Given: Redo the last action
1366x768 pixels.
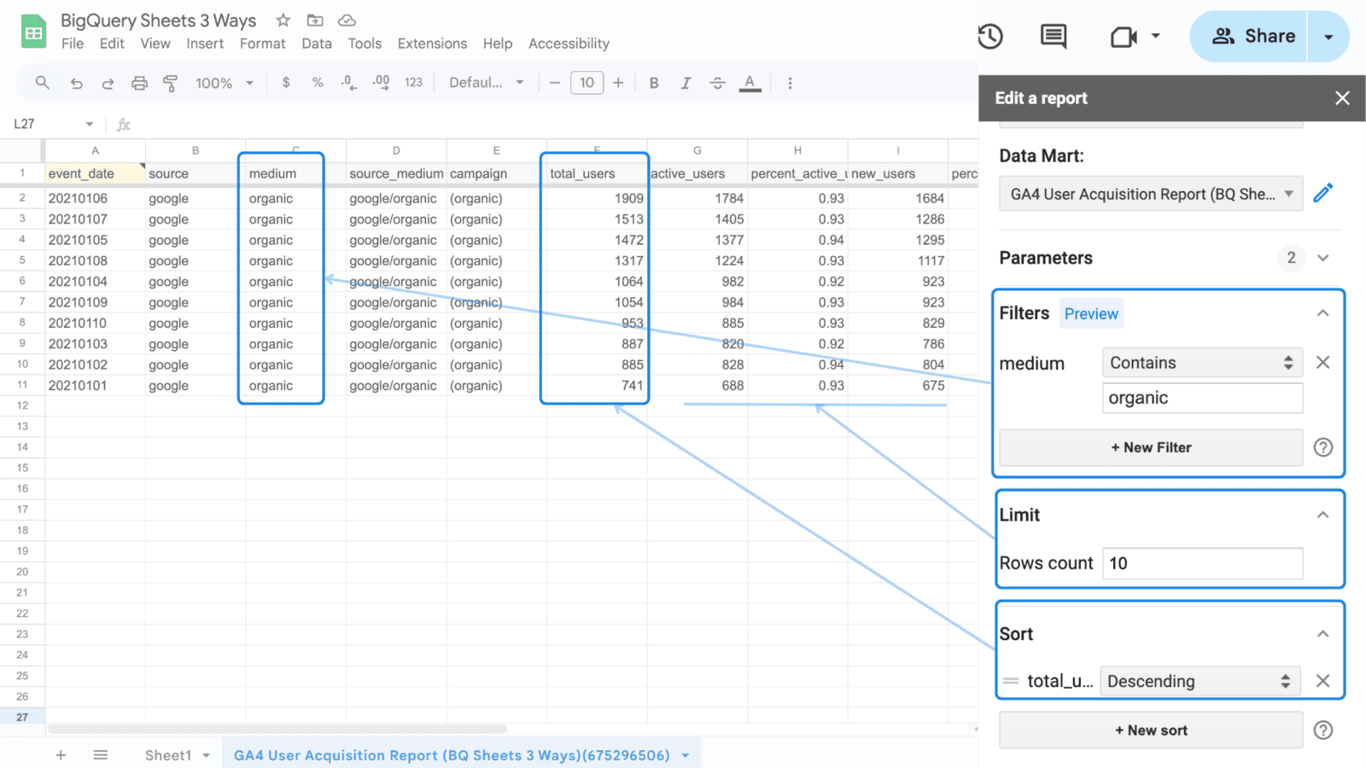Looking at the screenshot, I should coord(107,83).
